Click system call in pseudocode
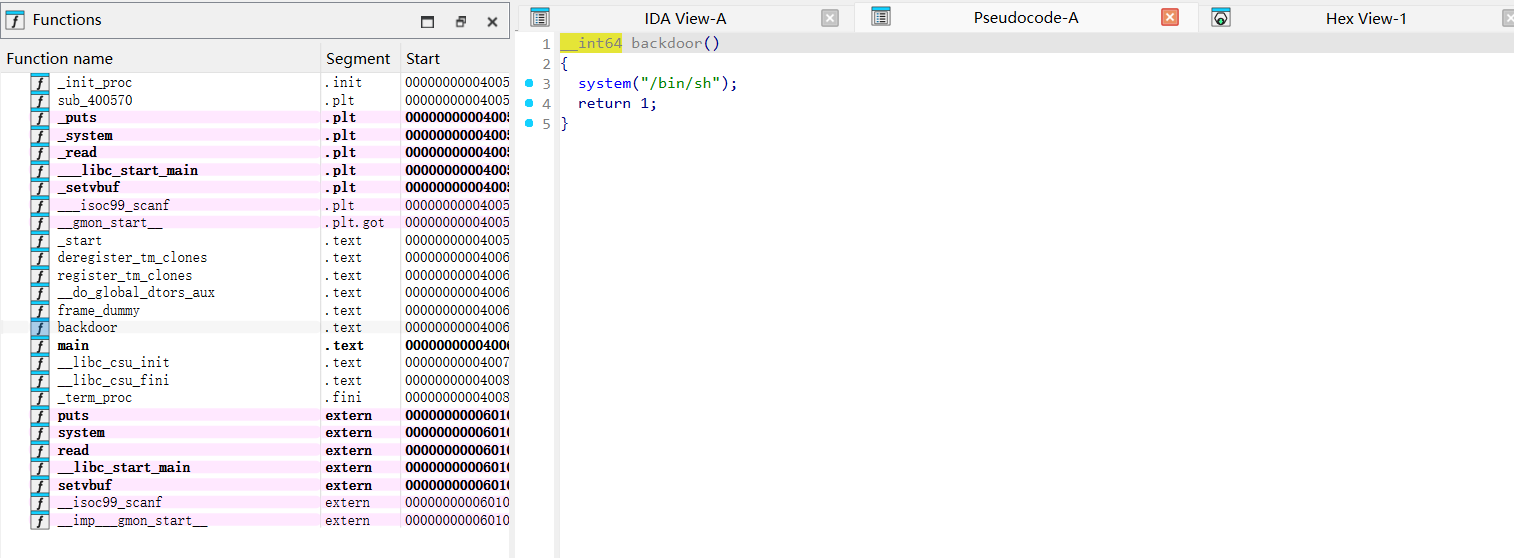The image size is (1514, 558). (x=604, y=84)
